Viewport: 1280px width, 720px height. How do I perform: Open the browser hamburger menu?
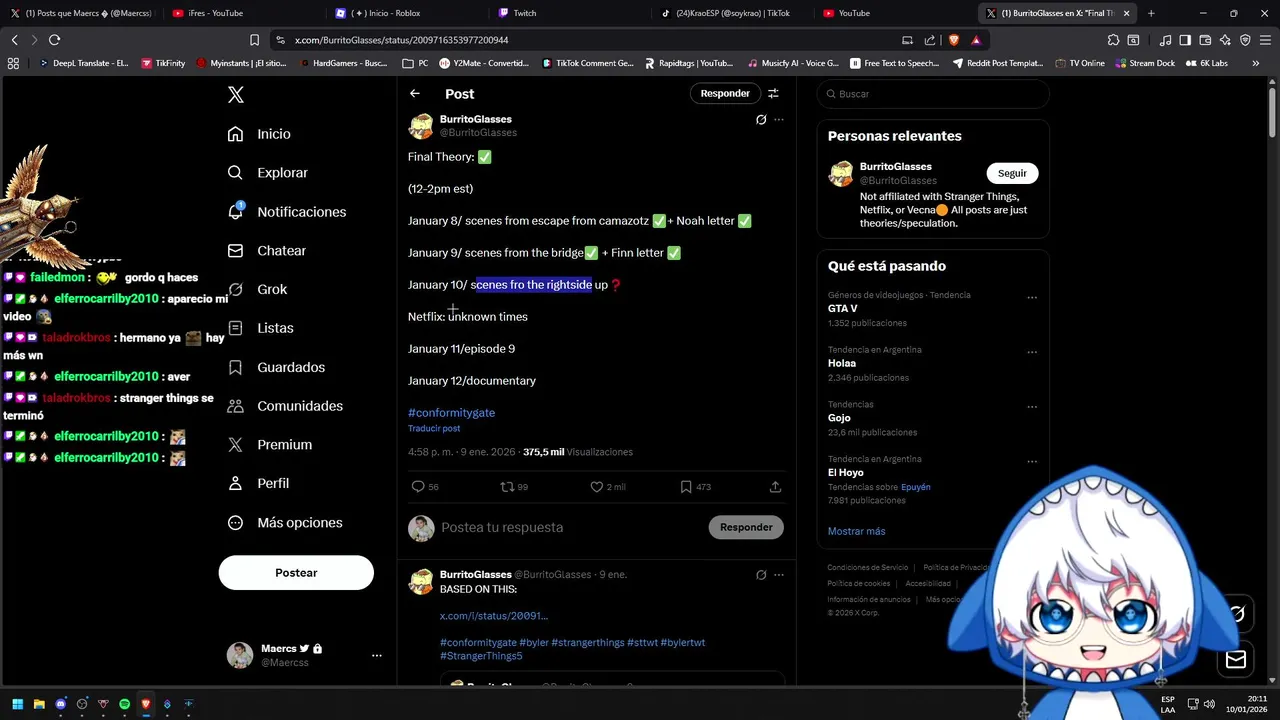pos(1265,40)
